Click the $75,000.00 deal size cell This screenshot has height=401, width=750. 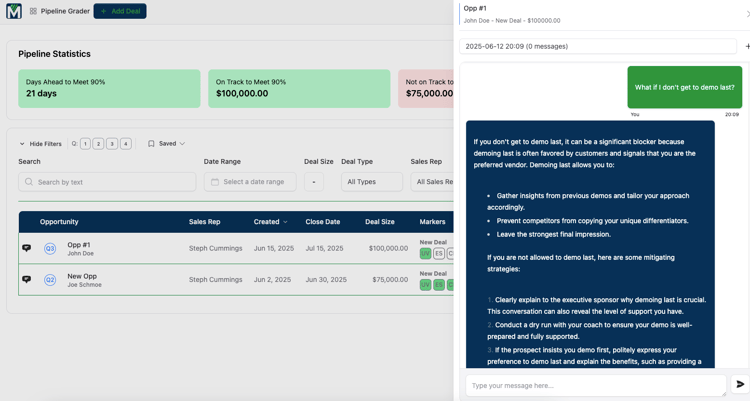390,279
